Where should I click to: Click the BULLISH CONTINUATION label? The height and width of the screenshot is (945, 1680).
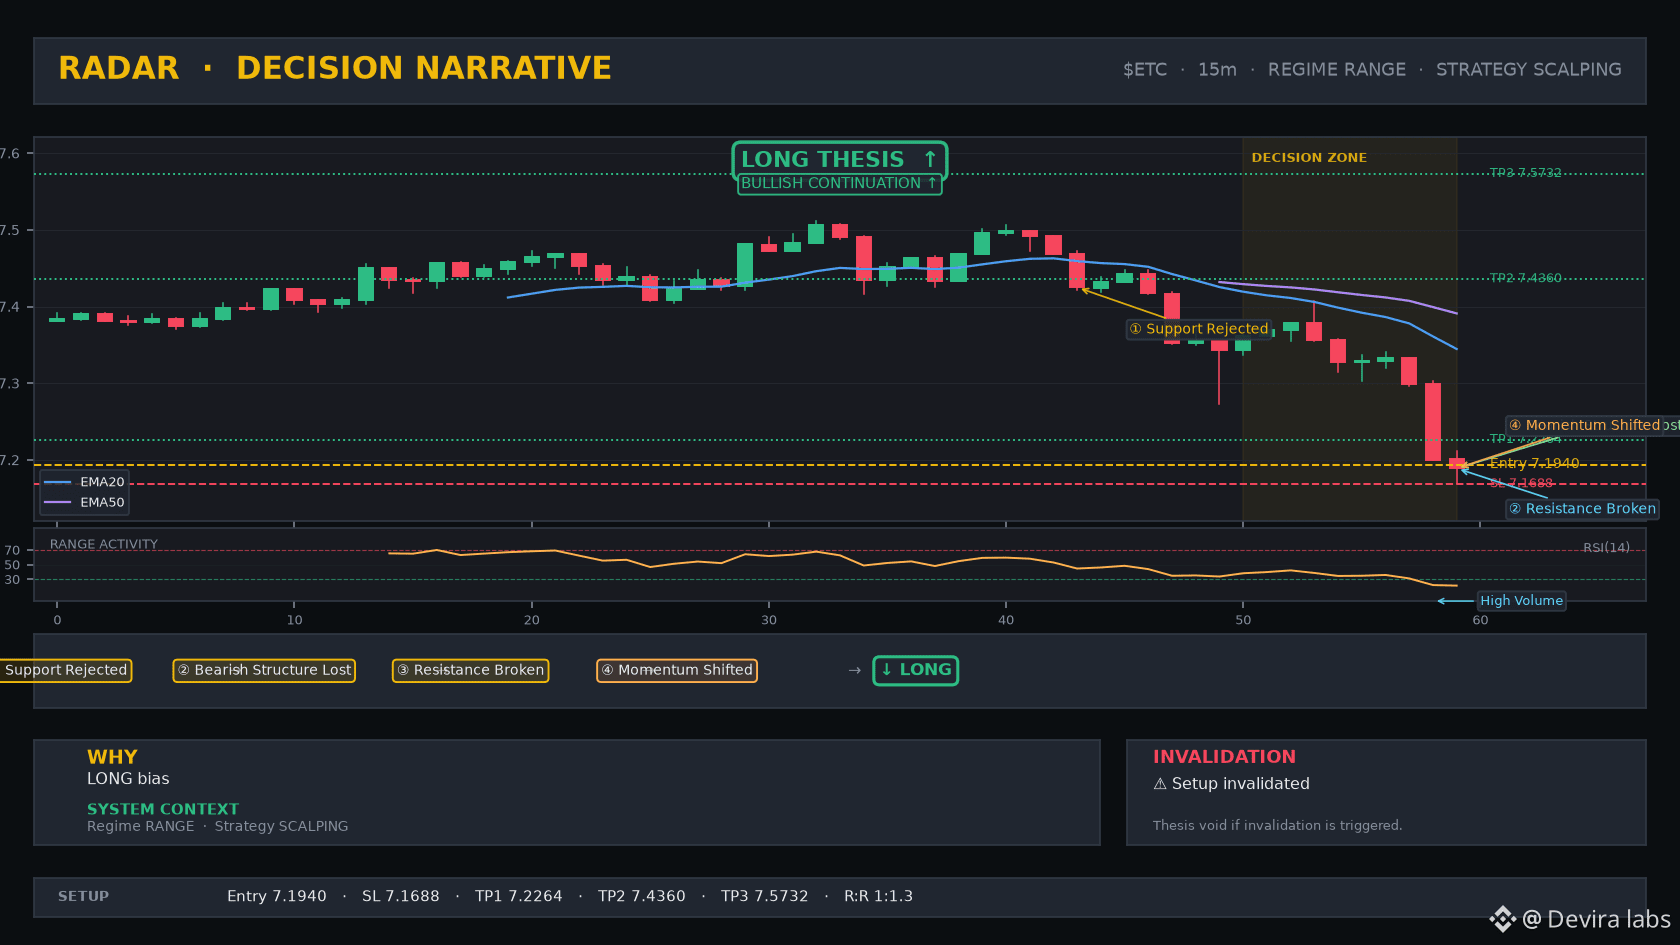click(x=839, y=184)
